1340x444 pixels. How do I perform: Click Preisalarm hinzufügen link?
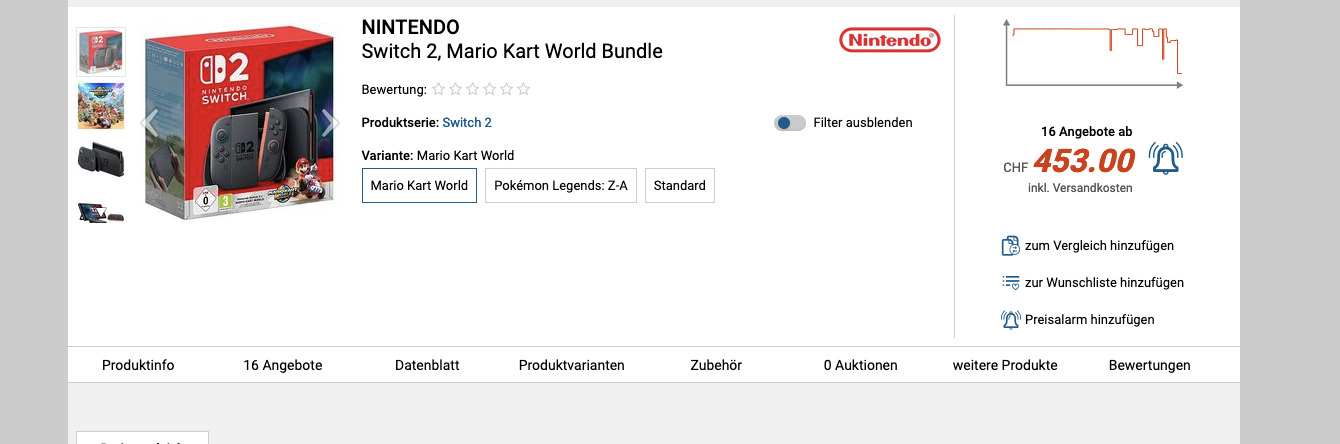pos(1089,319)
